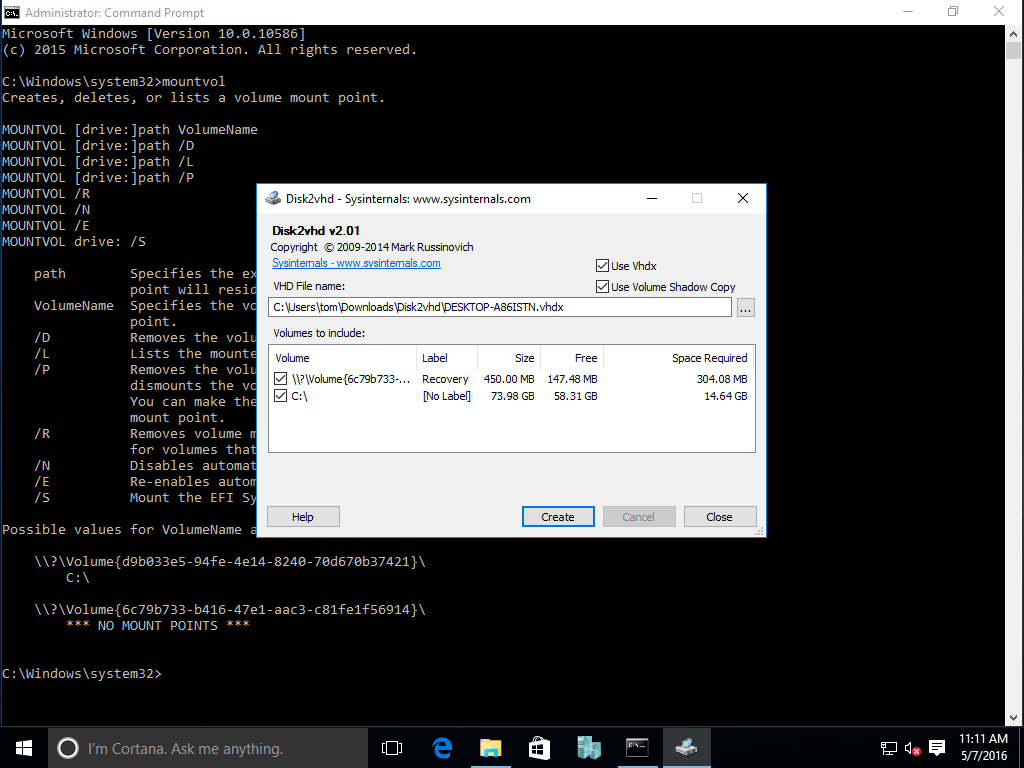Browse for a VHD file location
The height and width of the screenshot is (768, 1024).
point(745,307)
